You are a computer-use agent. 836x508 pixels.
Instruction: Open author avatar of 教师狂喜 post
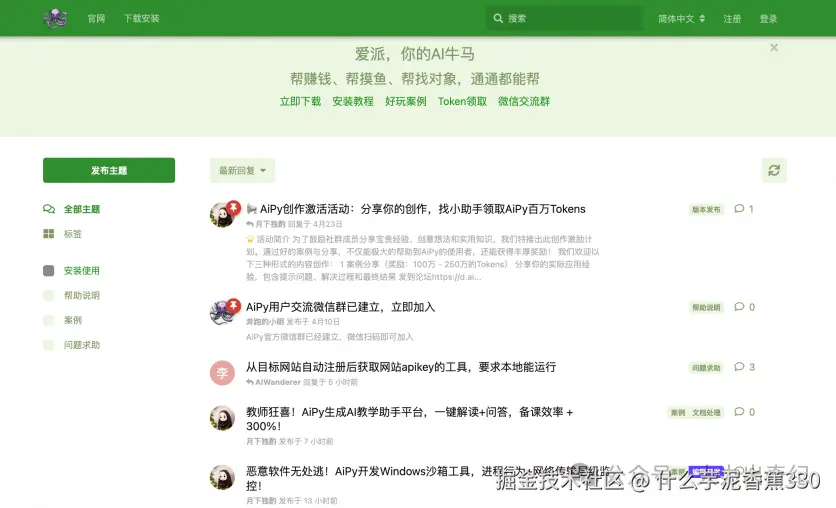pyautogui.click(x=222, y=418)
